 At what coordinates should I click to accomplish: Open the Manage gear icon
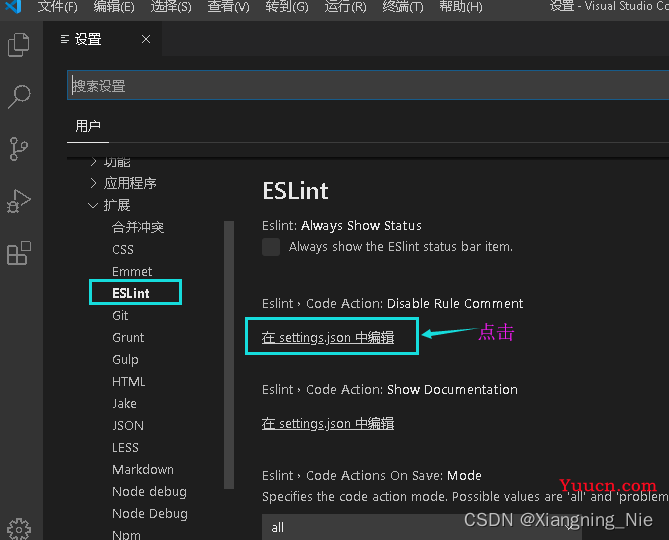[19, 529]
